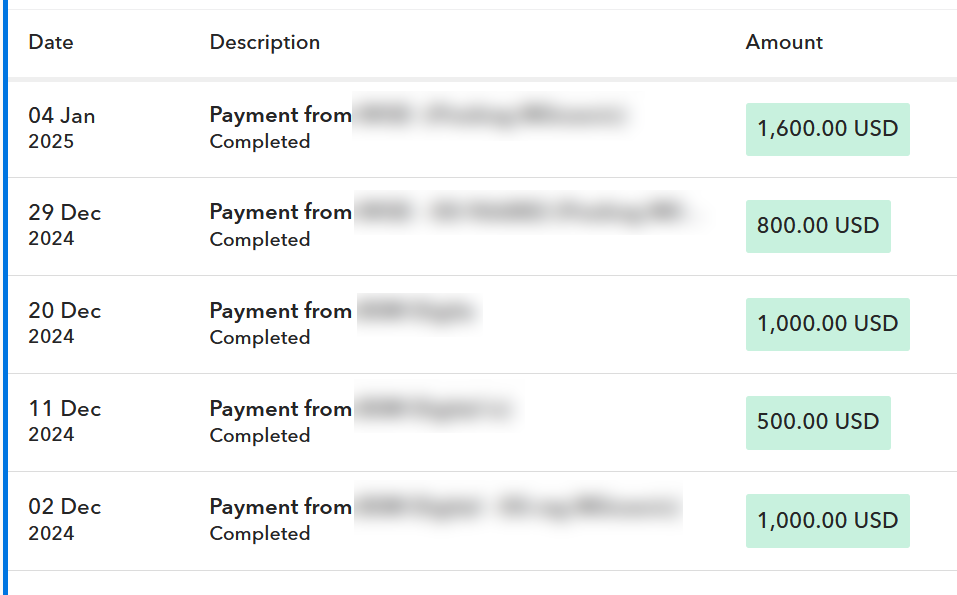Click the 11 Dec 2024 date cell
The width and height of the screenshot is (957, 595).
coord(65,421)
